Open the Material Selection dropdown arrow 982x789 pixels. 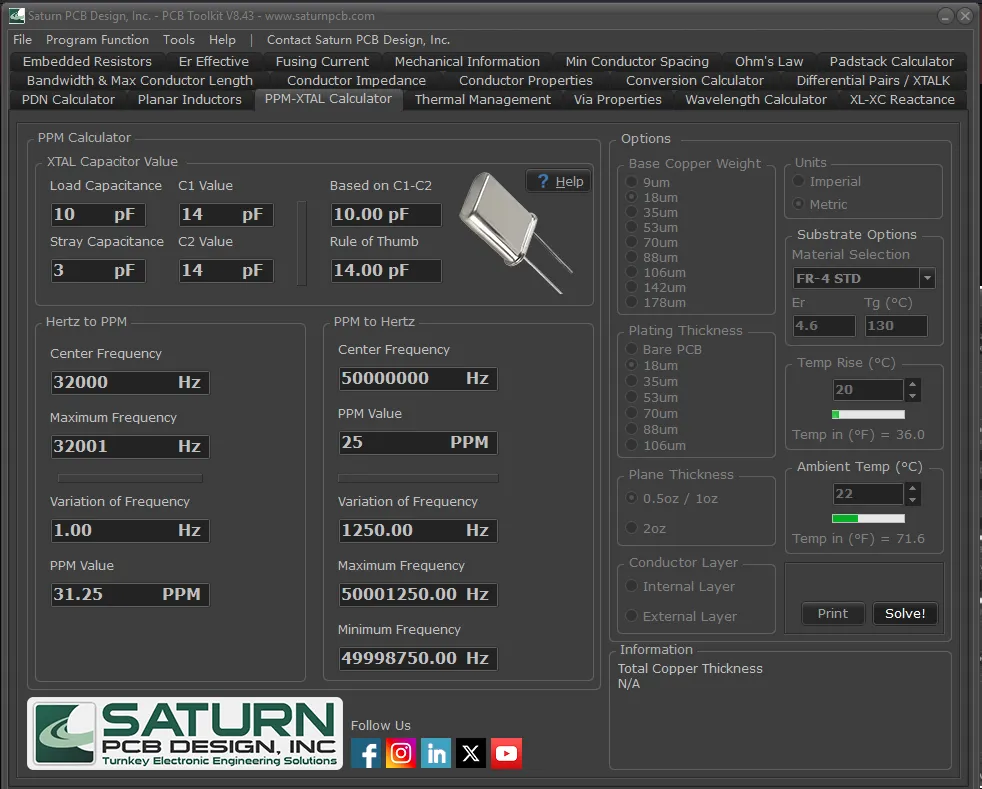click(927, 278)
